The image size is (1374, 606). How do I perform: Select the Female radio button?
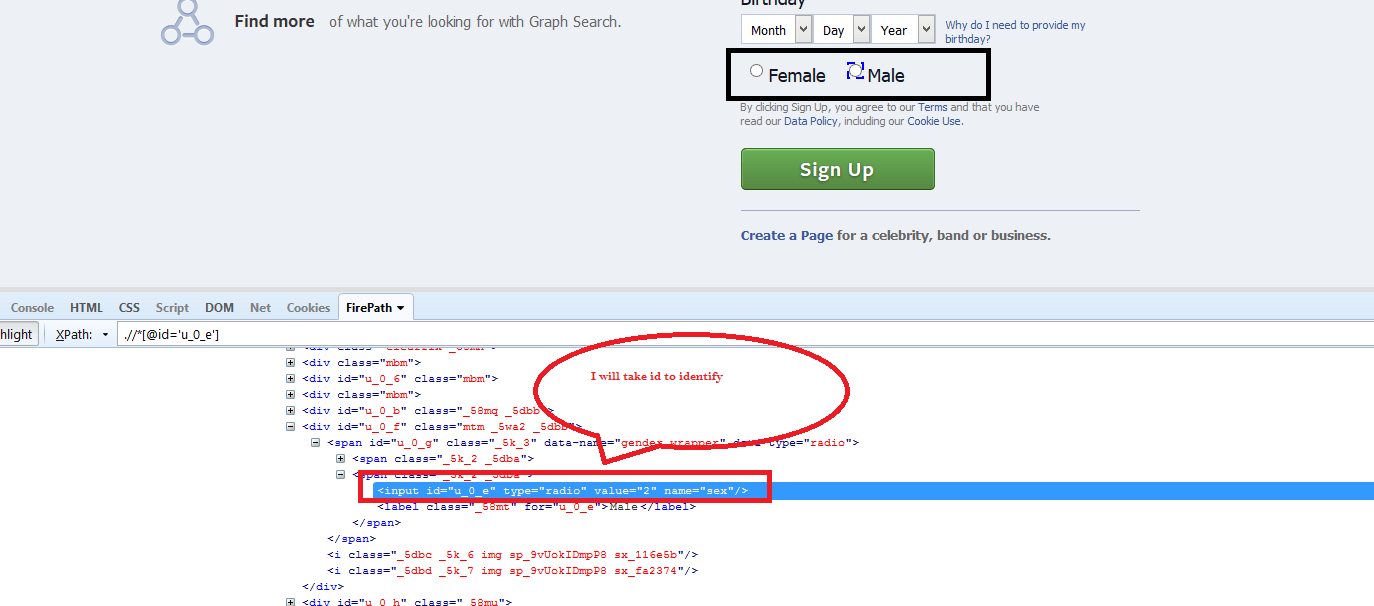pyautogui.click(x=757, y=69)
